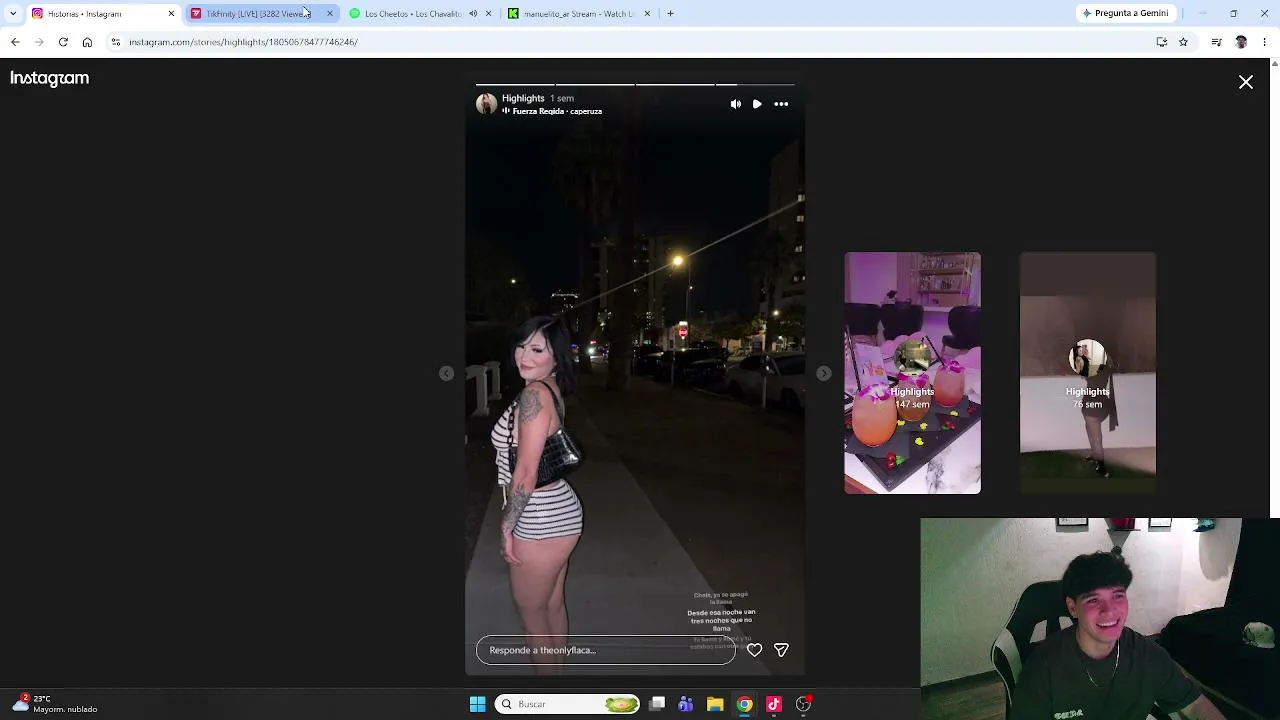This screenshot has height=720, width=1280.
Task: Install or cast with the address bar screen icon
Action: coord(1162,42)
